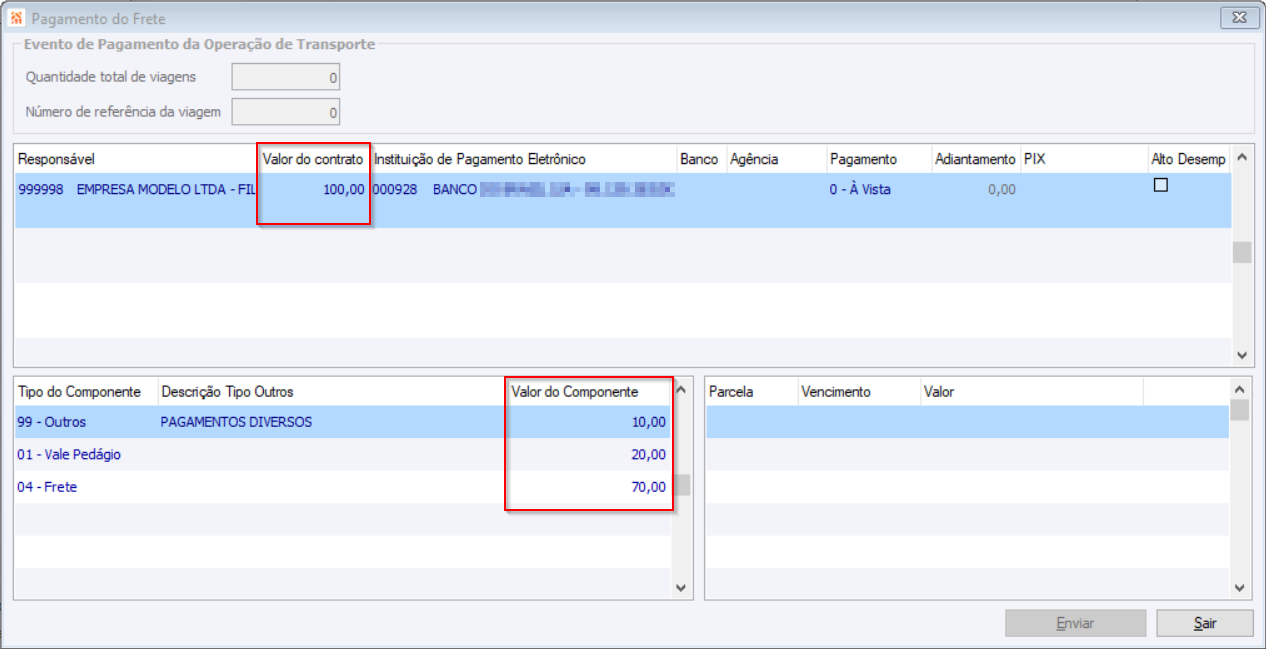Click the 000928 BANCO institution cell
The image size is (1266, 649).
coord(523,189)
